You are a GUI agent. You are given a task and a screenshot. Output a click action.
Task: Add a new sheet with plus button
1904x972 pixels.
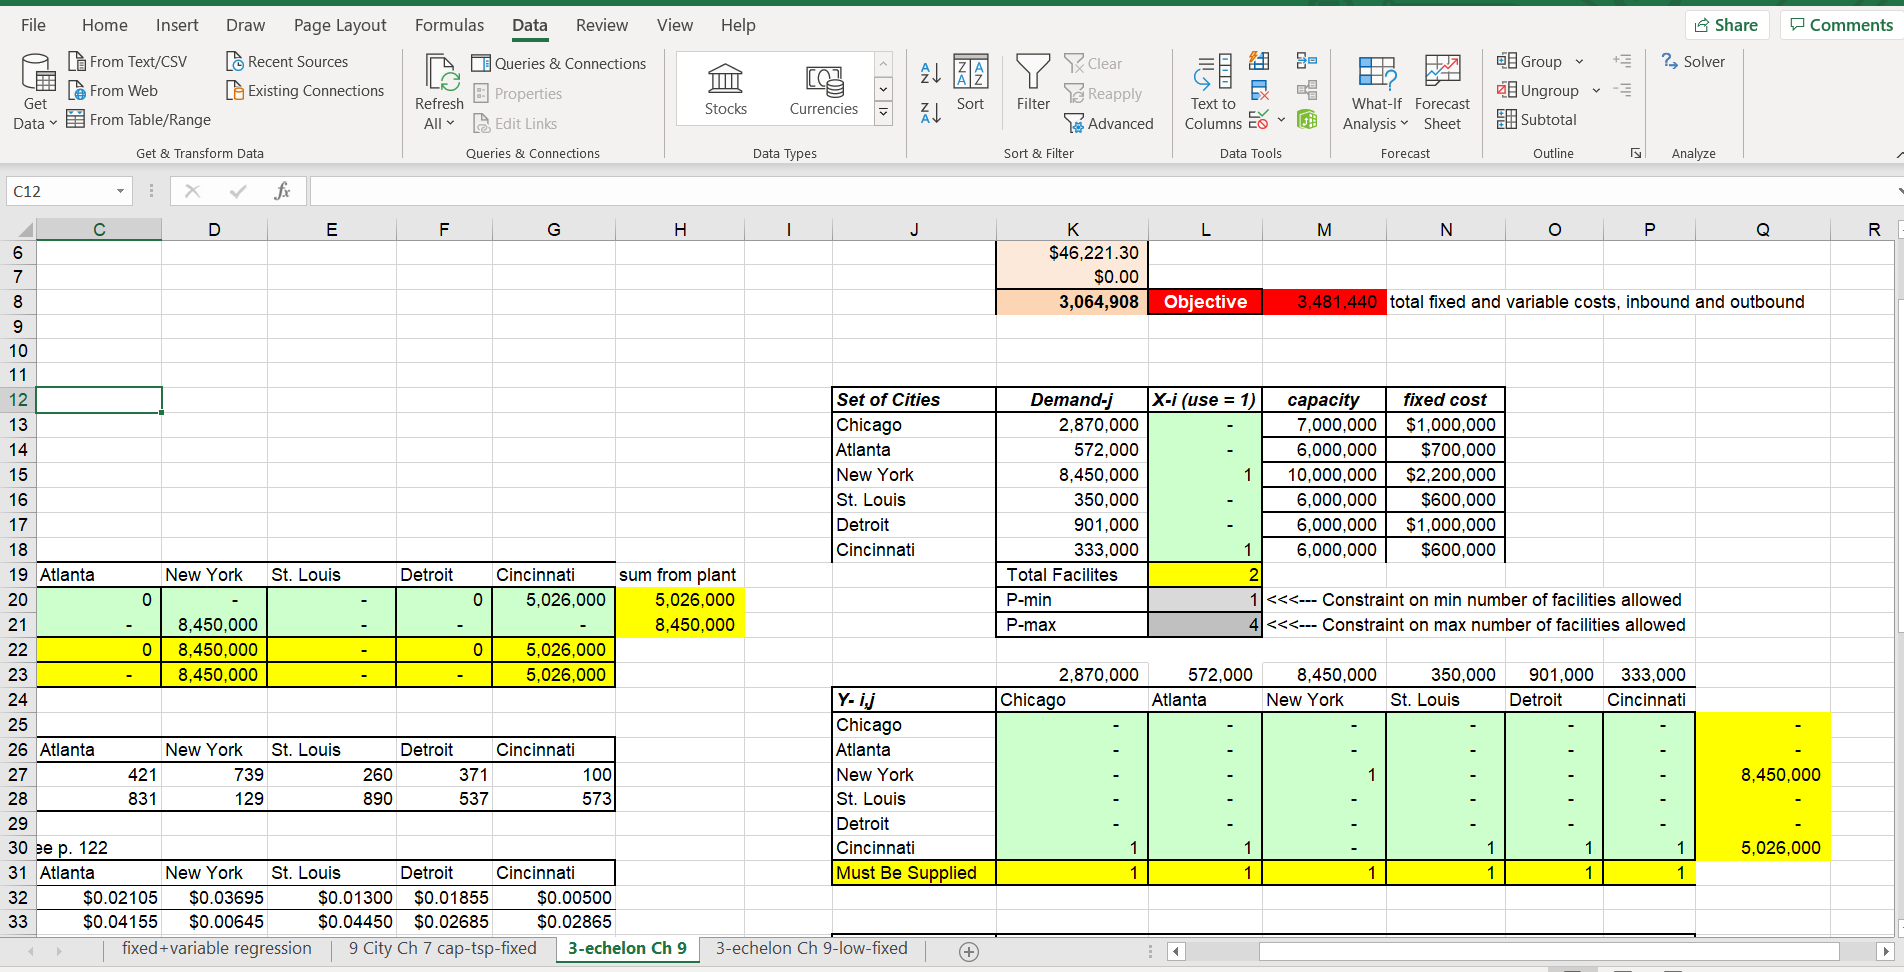pos(968,951)
